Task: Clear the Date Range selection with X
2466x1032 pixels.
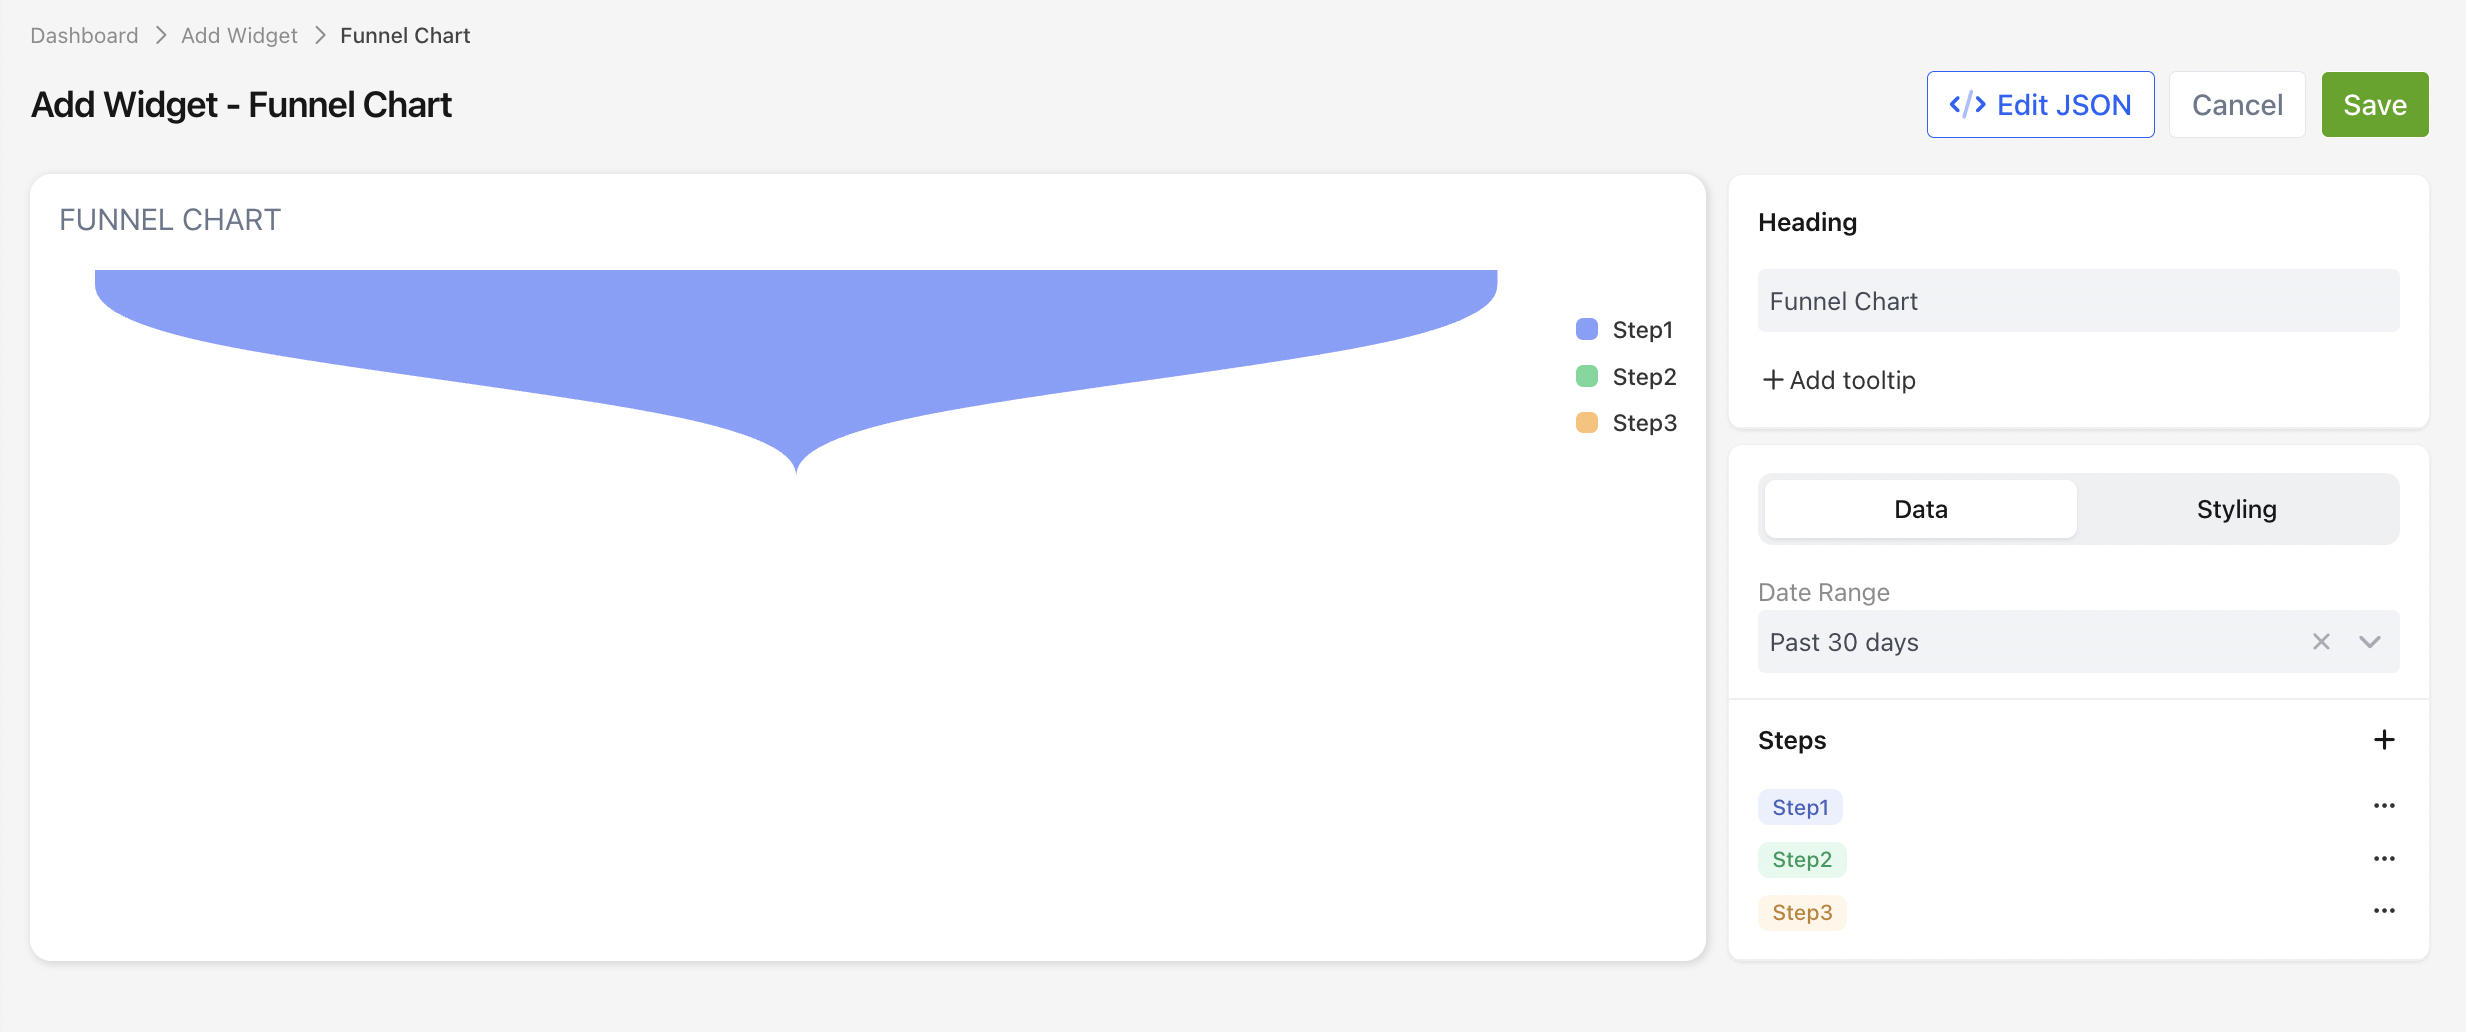Action: click(x=2321, y=642)
